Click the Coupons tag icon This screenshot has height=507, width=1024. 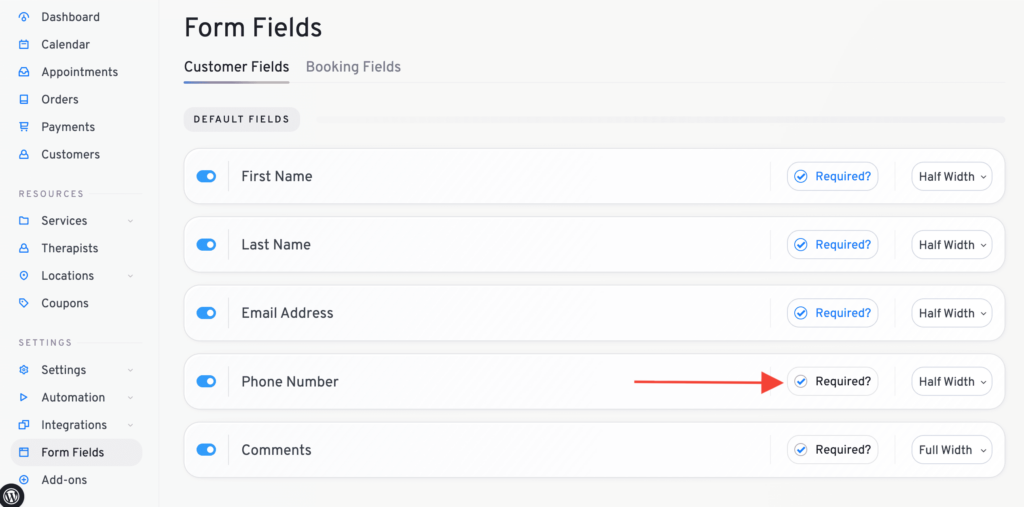click(x=24, y=303)
